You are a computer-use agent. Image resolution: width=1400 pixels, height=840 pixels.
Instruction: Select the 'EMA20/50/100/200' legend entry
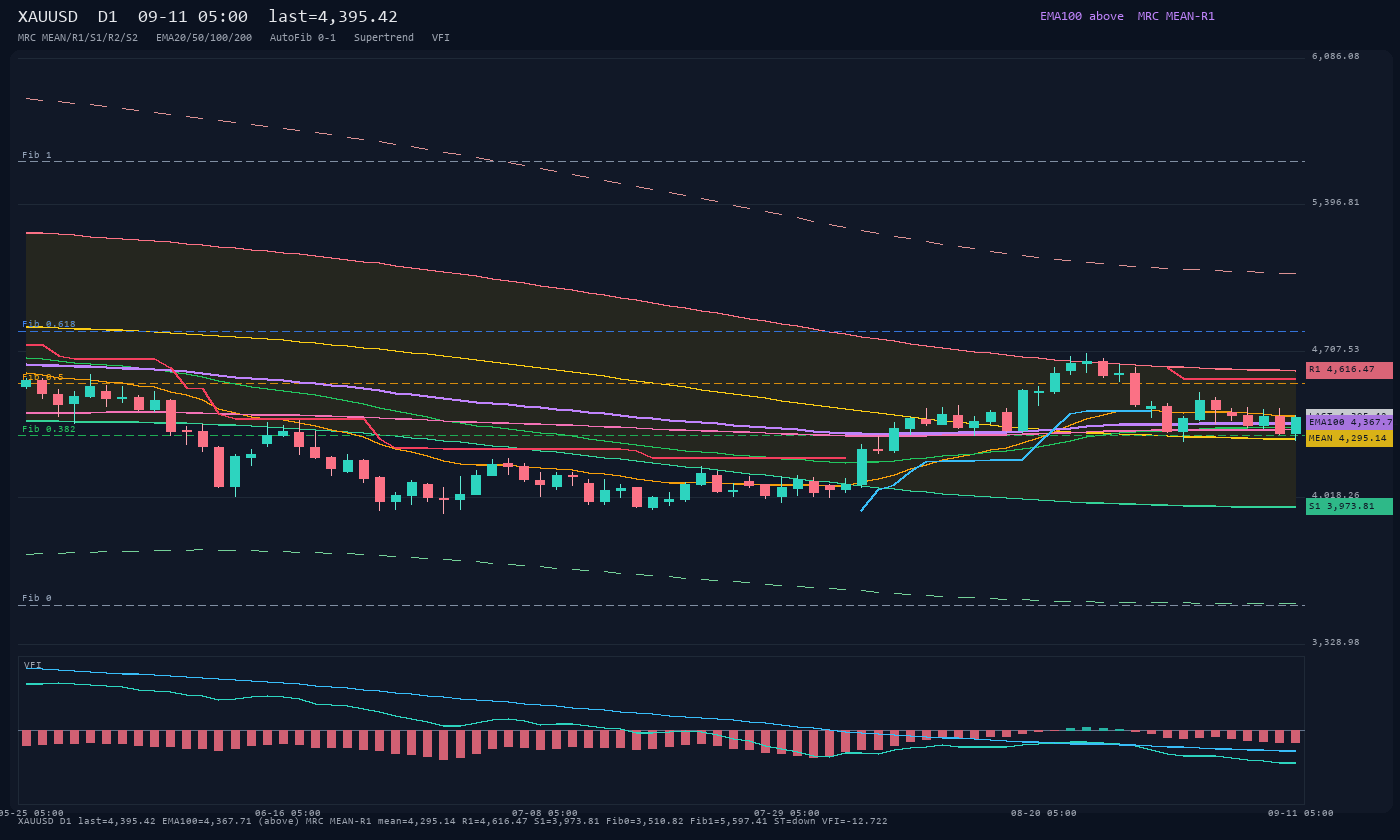[x=204, y=38]
